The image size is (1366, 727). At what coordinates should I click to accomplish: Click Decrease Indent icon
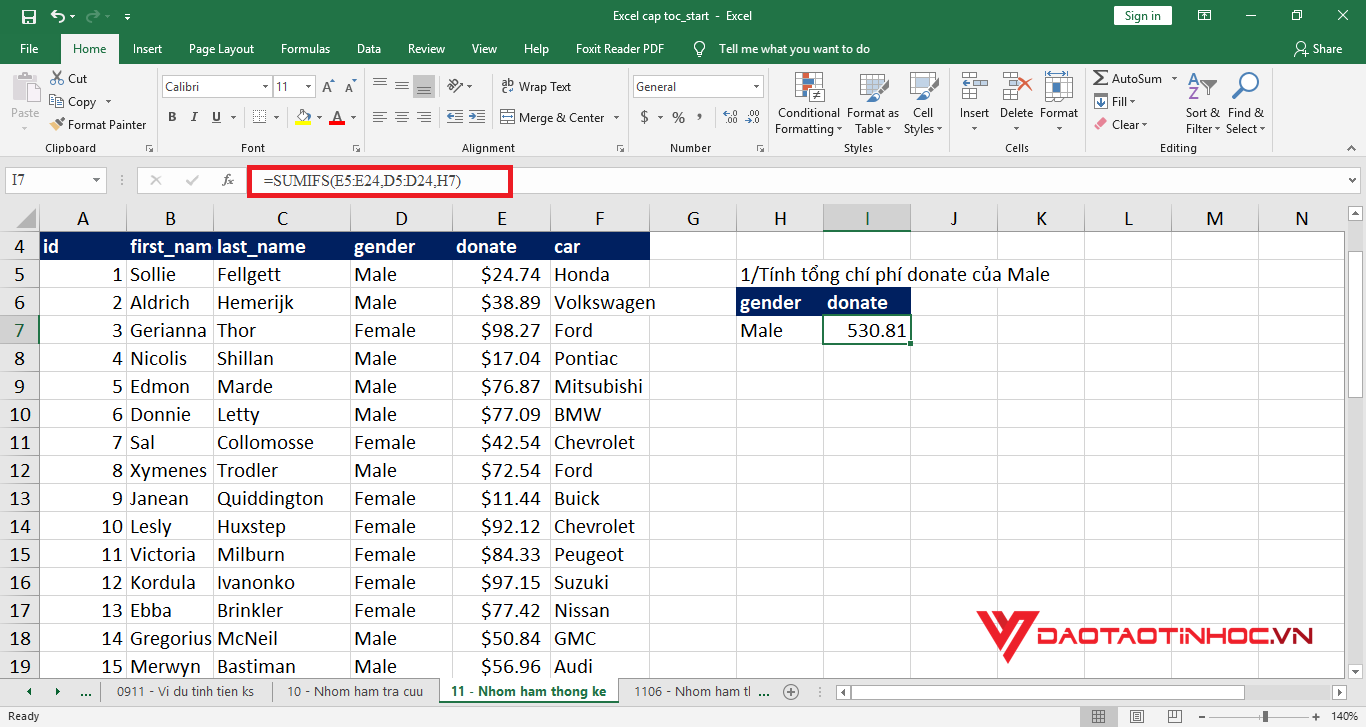455,117
